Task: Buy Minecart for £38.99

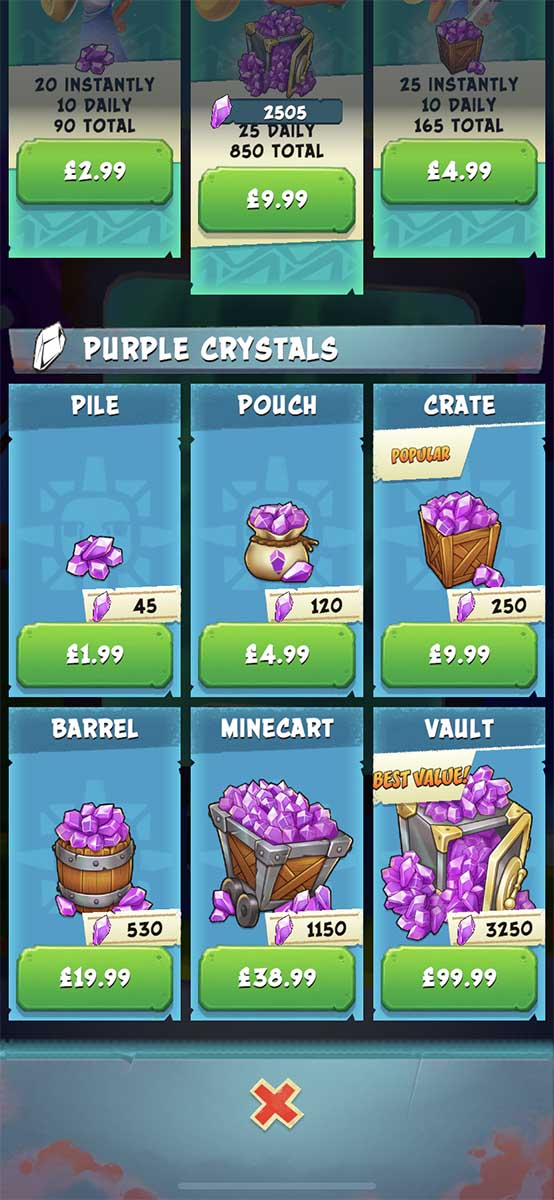Action: pyautogui.click(x=277, y=977)
